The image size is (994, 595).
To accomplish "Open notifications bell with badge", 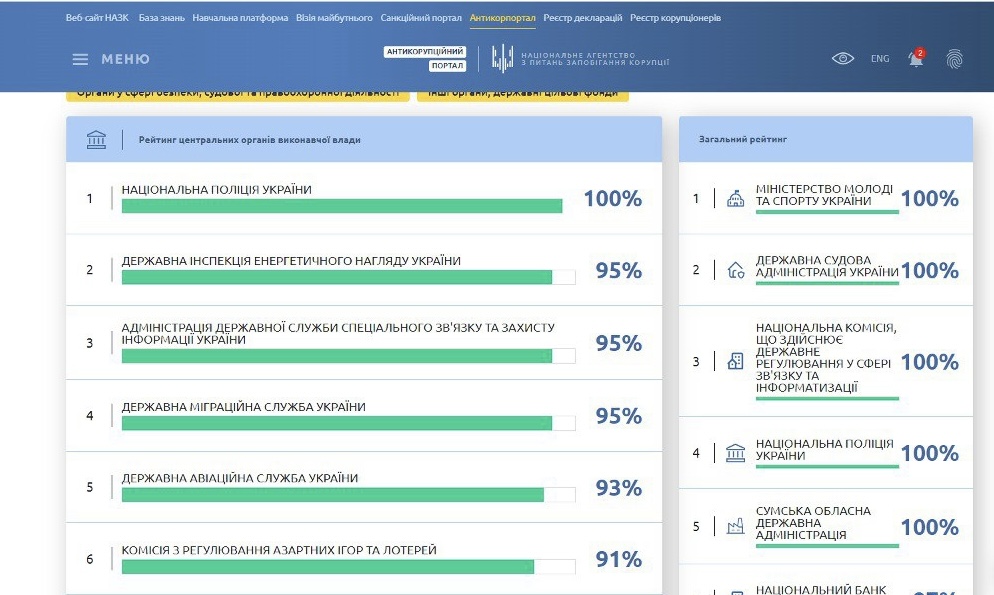I will 916,58.
